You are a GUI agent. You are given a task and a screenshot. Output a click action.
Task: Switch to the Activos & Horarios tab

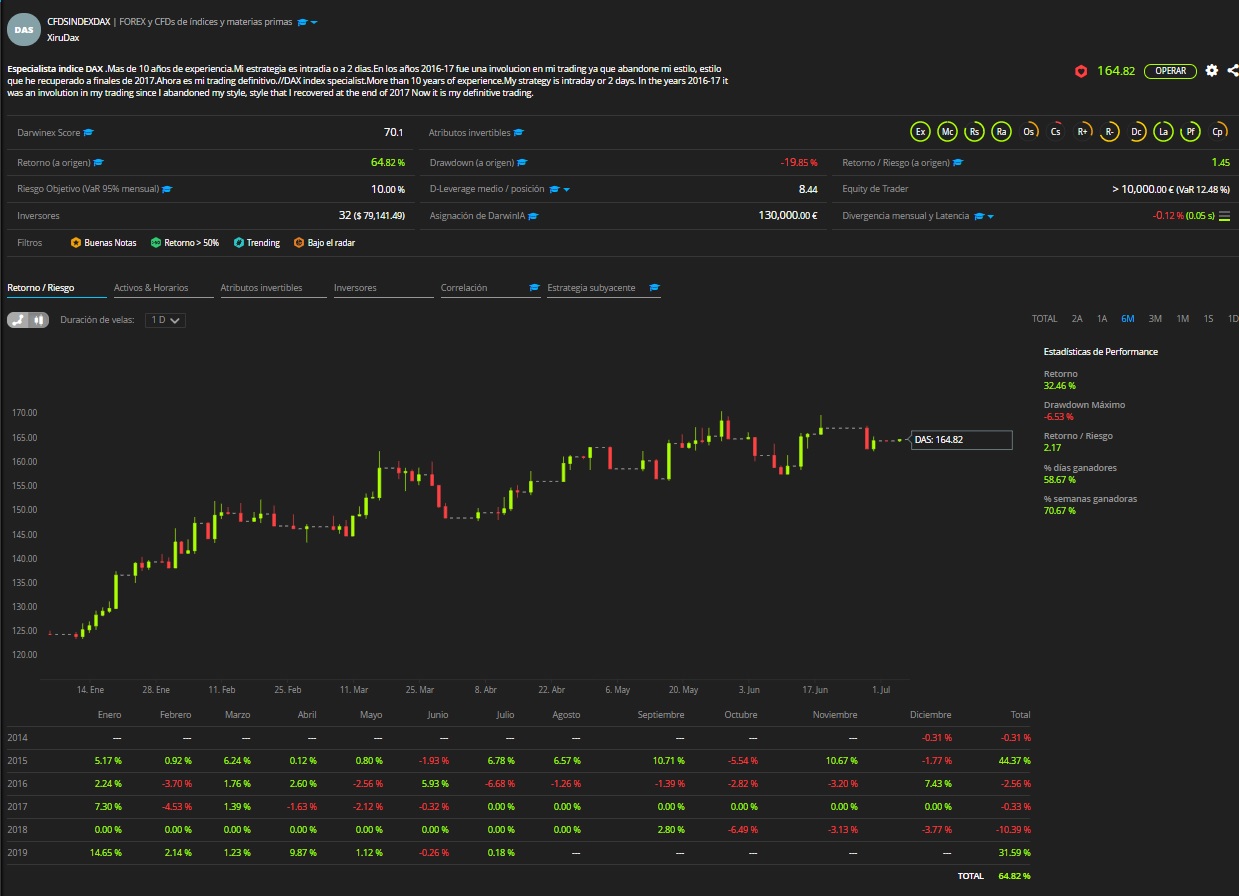151,288
